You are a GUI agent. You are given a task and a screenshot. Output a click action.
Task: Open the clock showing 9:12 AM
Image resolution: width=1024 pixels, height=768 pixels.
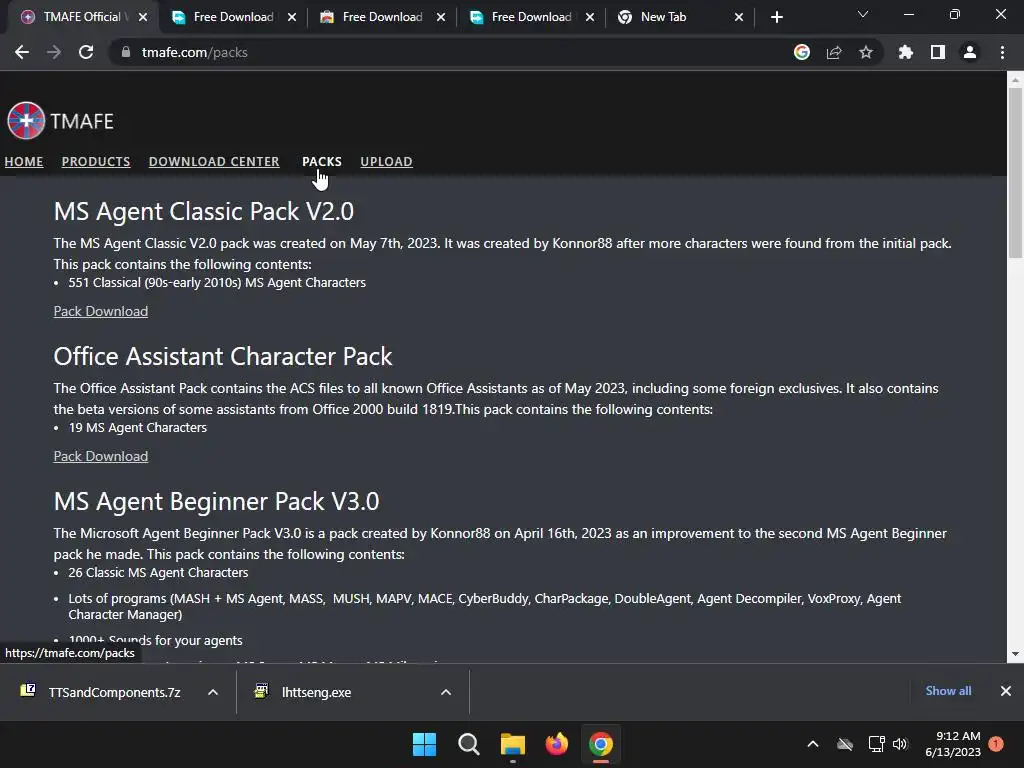point(953,744)
